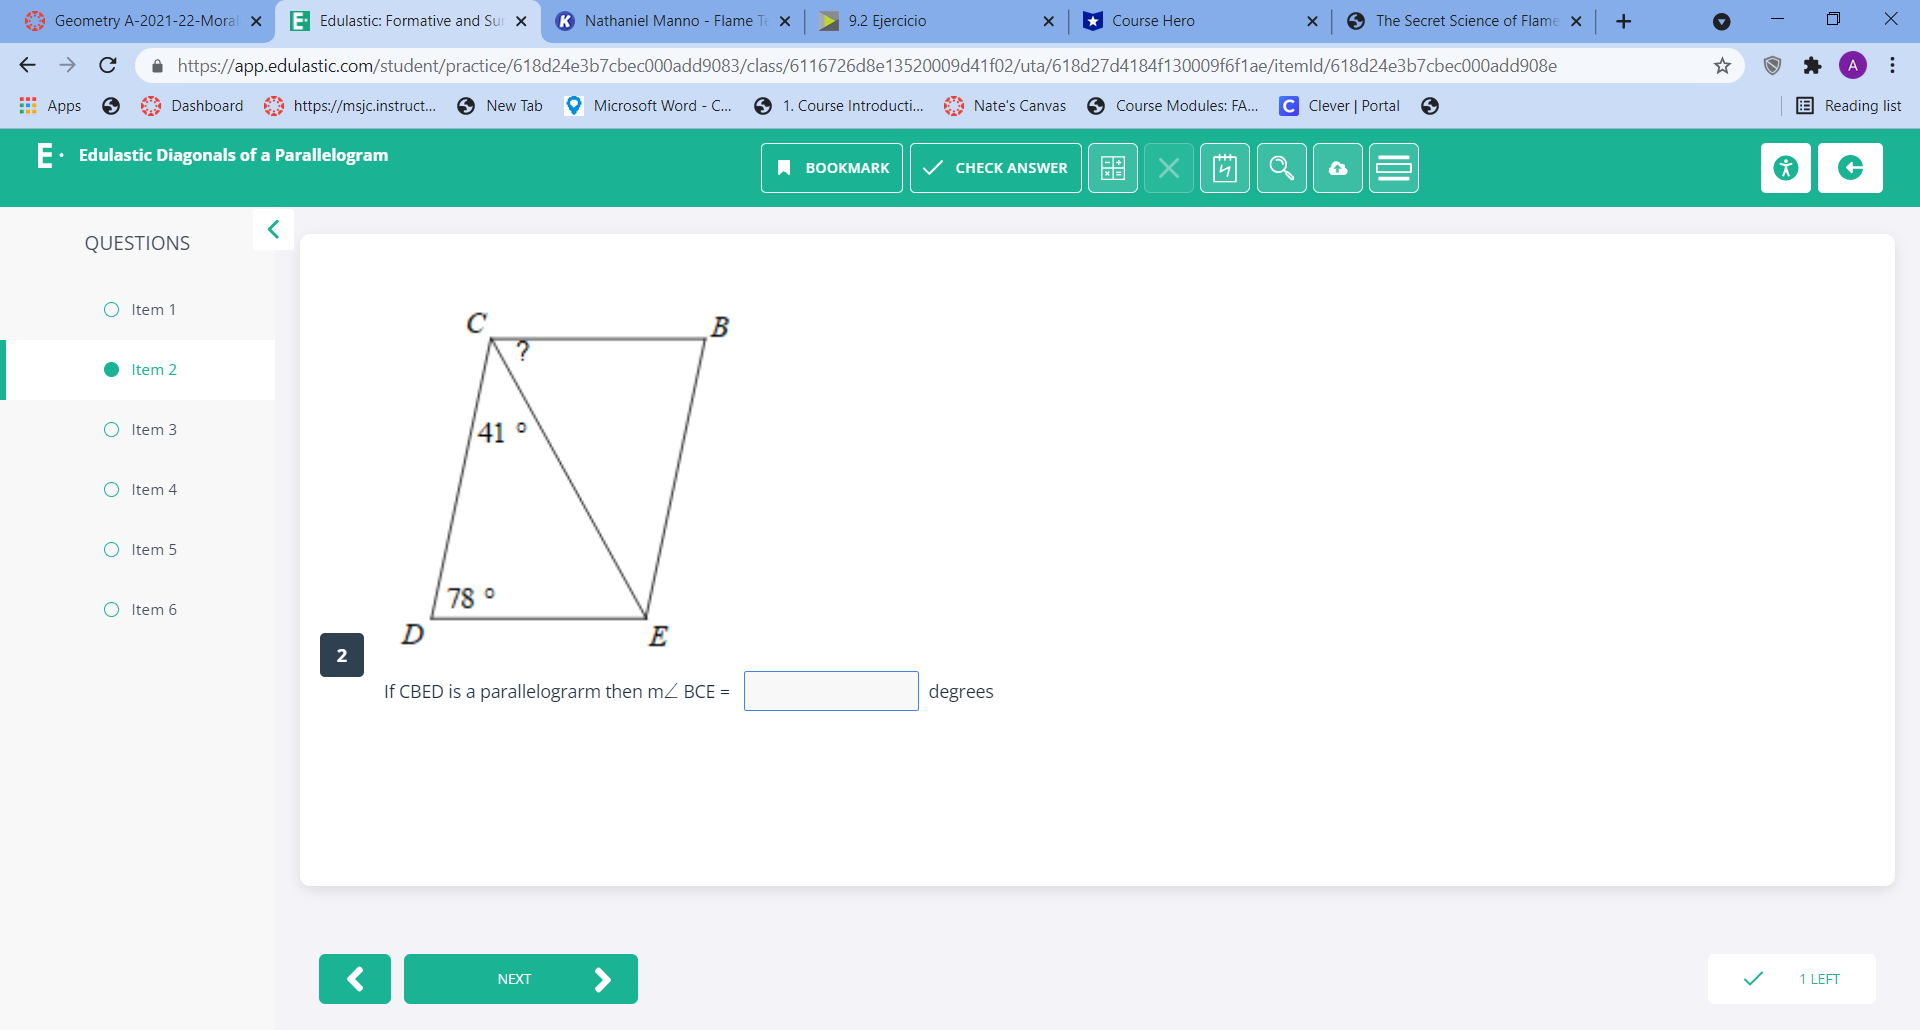This screenshot has height=1030, width=1920.
Task: Reload the page with the refresh icon
Action: pyautogui.click(x=107, y=65)
